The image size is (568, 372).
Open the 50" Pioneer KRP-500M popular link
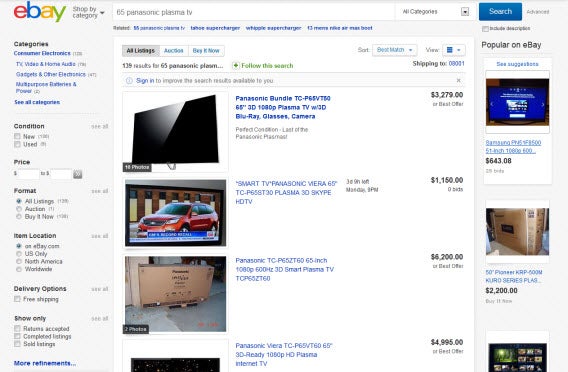[514, 276]
